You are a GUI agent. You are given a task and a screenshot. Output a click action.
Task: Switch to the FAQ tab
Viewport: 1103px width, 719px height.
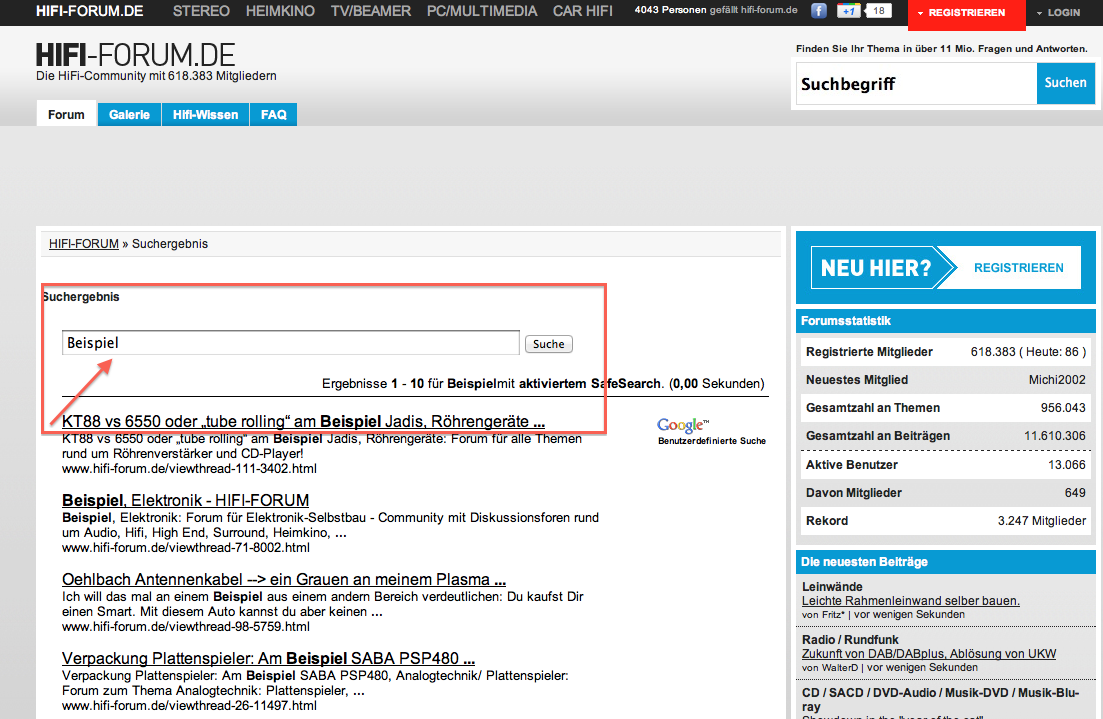tap(274, 115)
